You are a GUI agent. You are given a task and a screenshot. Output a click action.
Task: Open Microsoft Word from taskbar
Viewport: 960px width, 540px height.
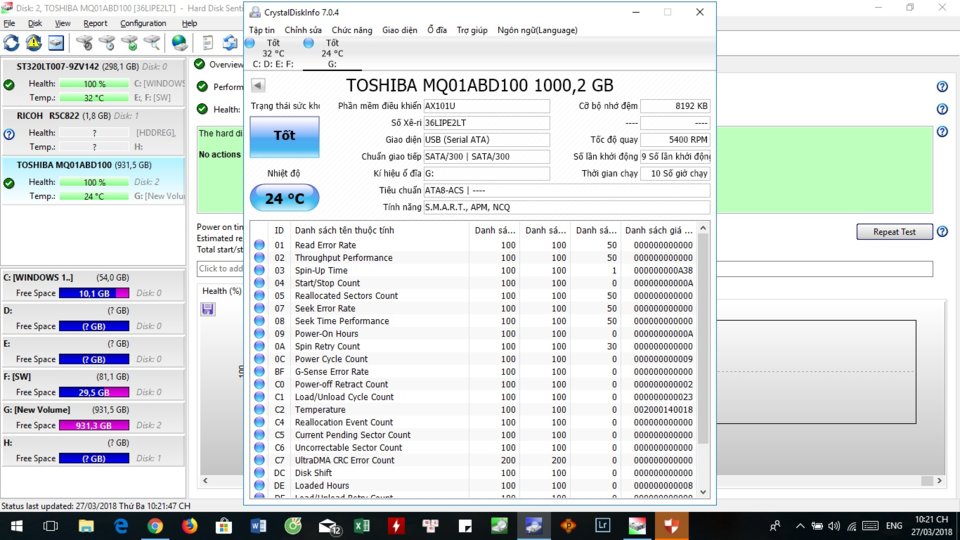258,526
